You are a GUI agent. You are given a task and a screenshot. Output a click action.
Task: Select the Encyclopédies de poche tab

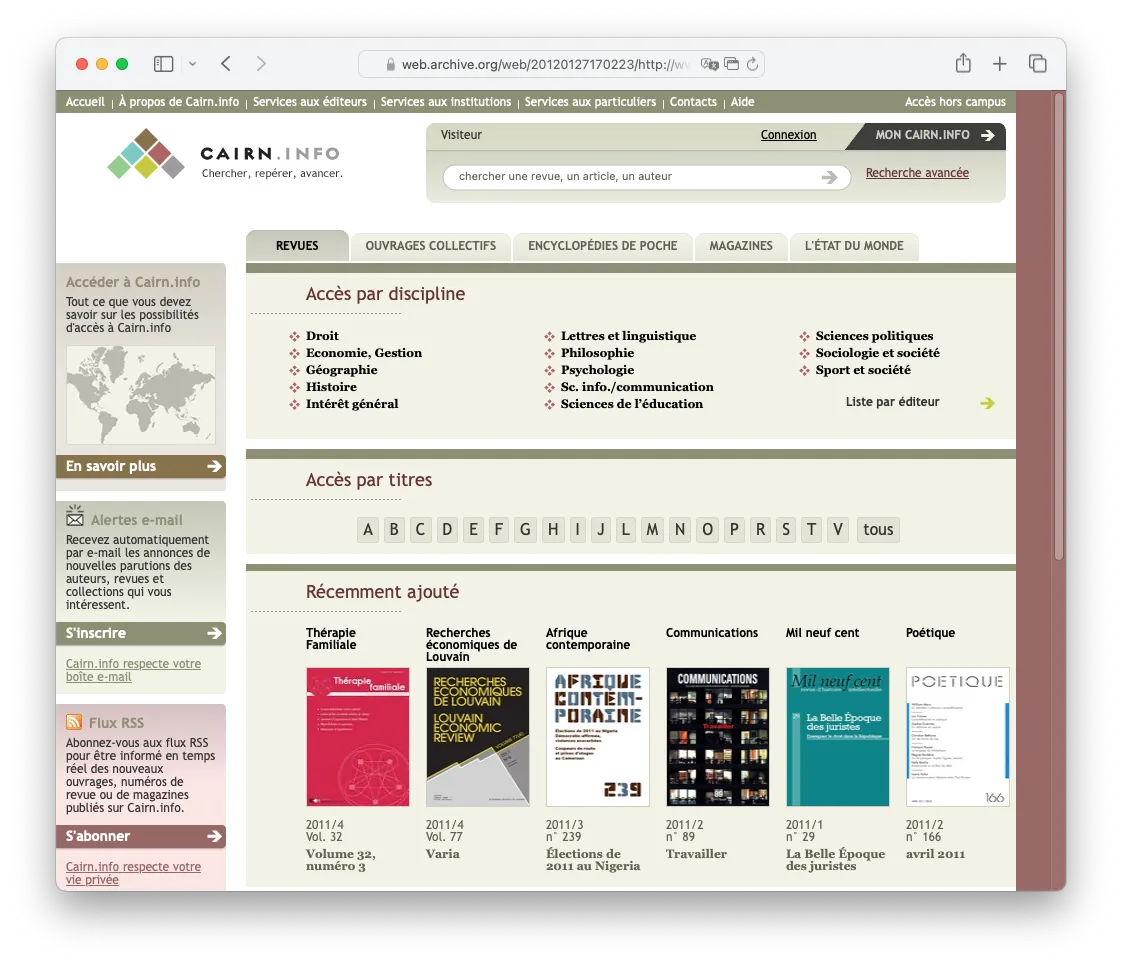[x=602, y=246]
